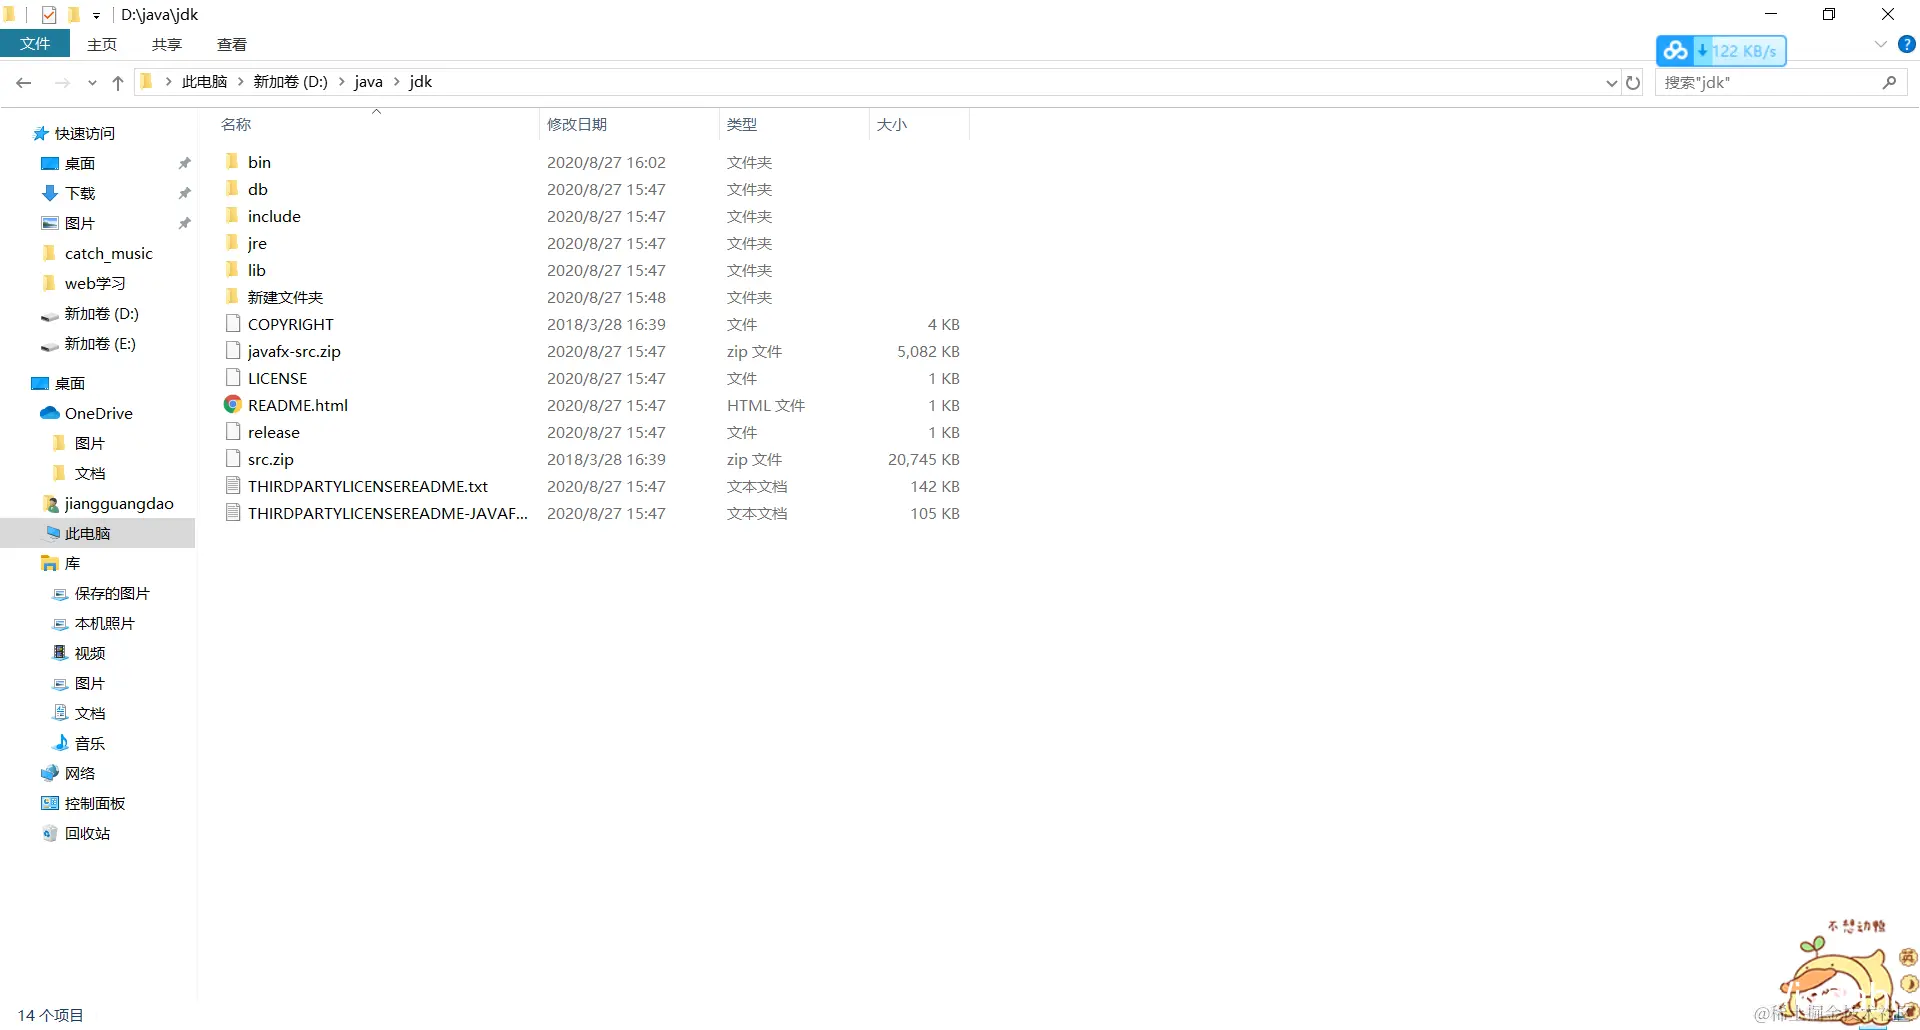Refresh the jdk folder view
This screenshot has width=1920, height=1030.
[1633, 83]
